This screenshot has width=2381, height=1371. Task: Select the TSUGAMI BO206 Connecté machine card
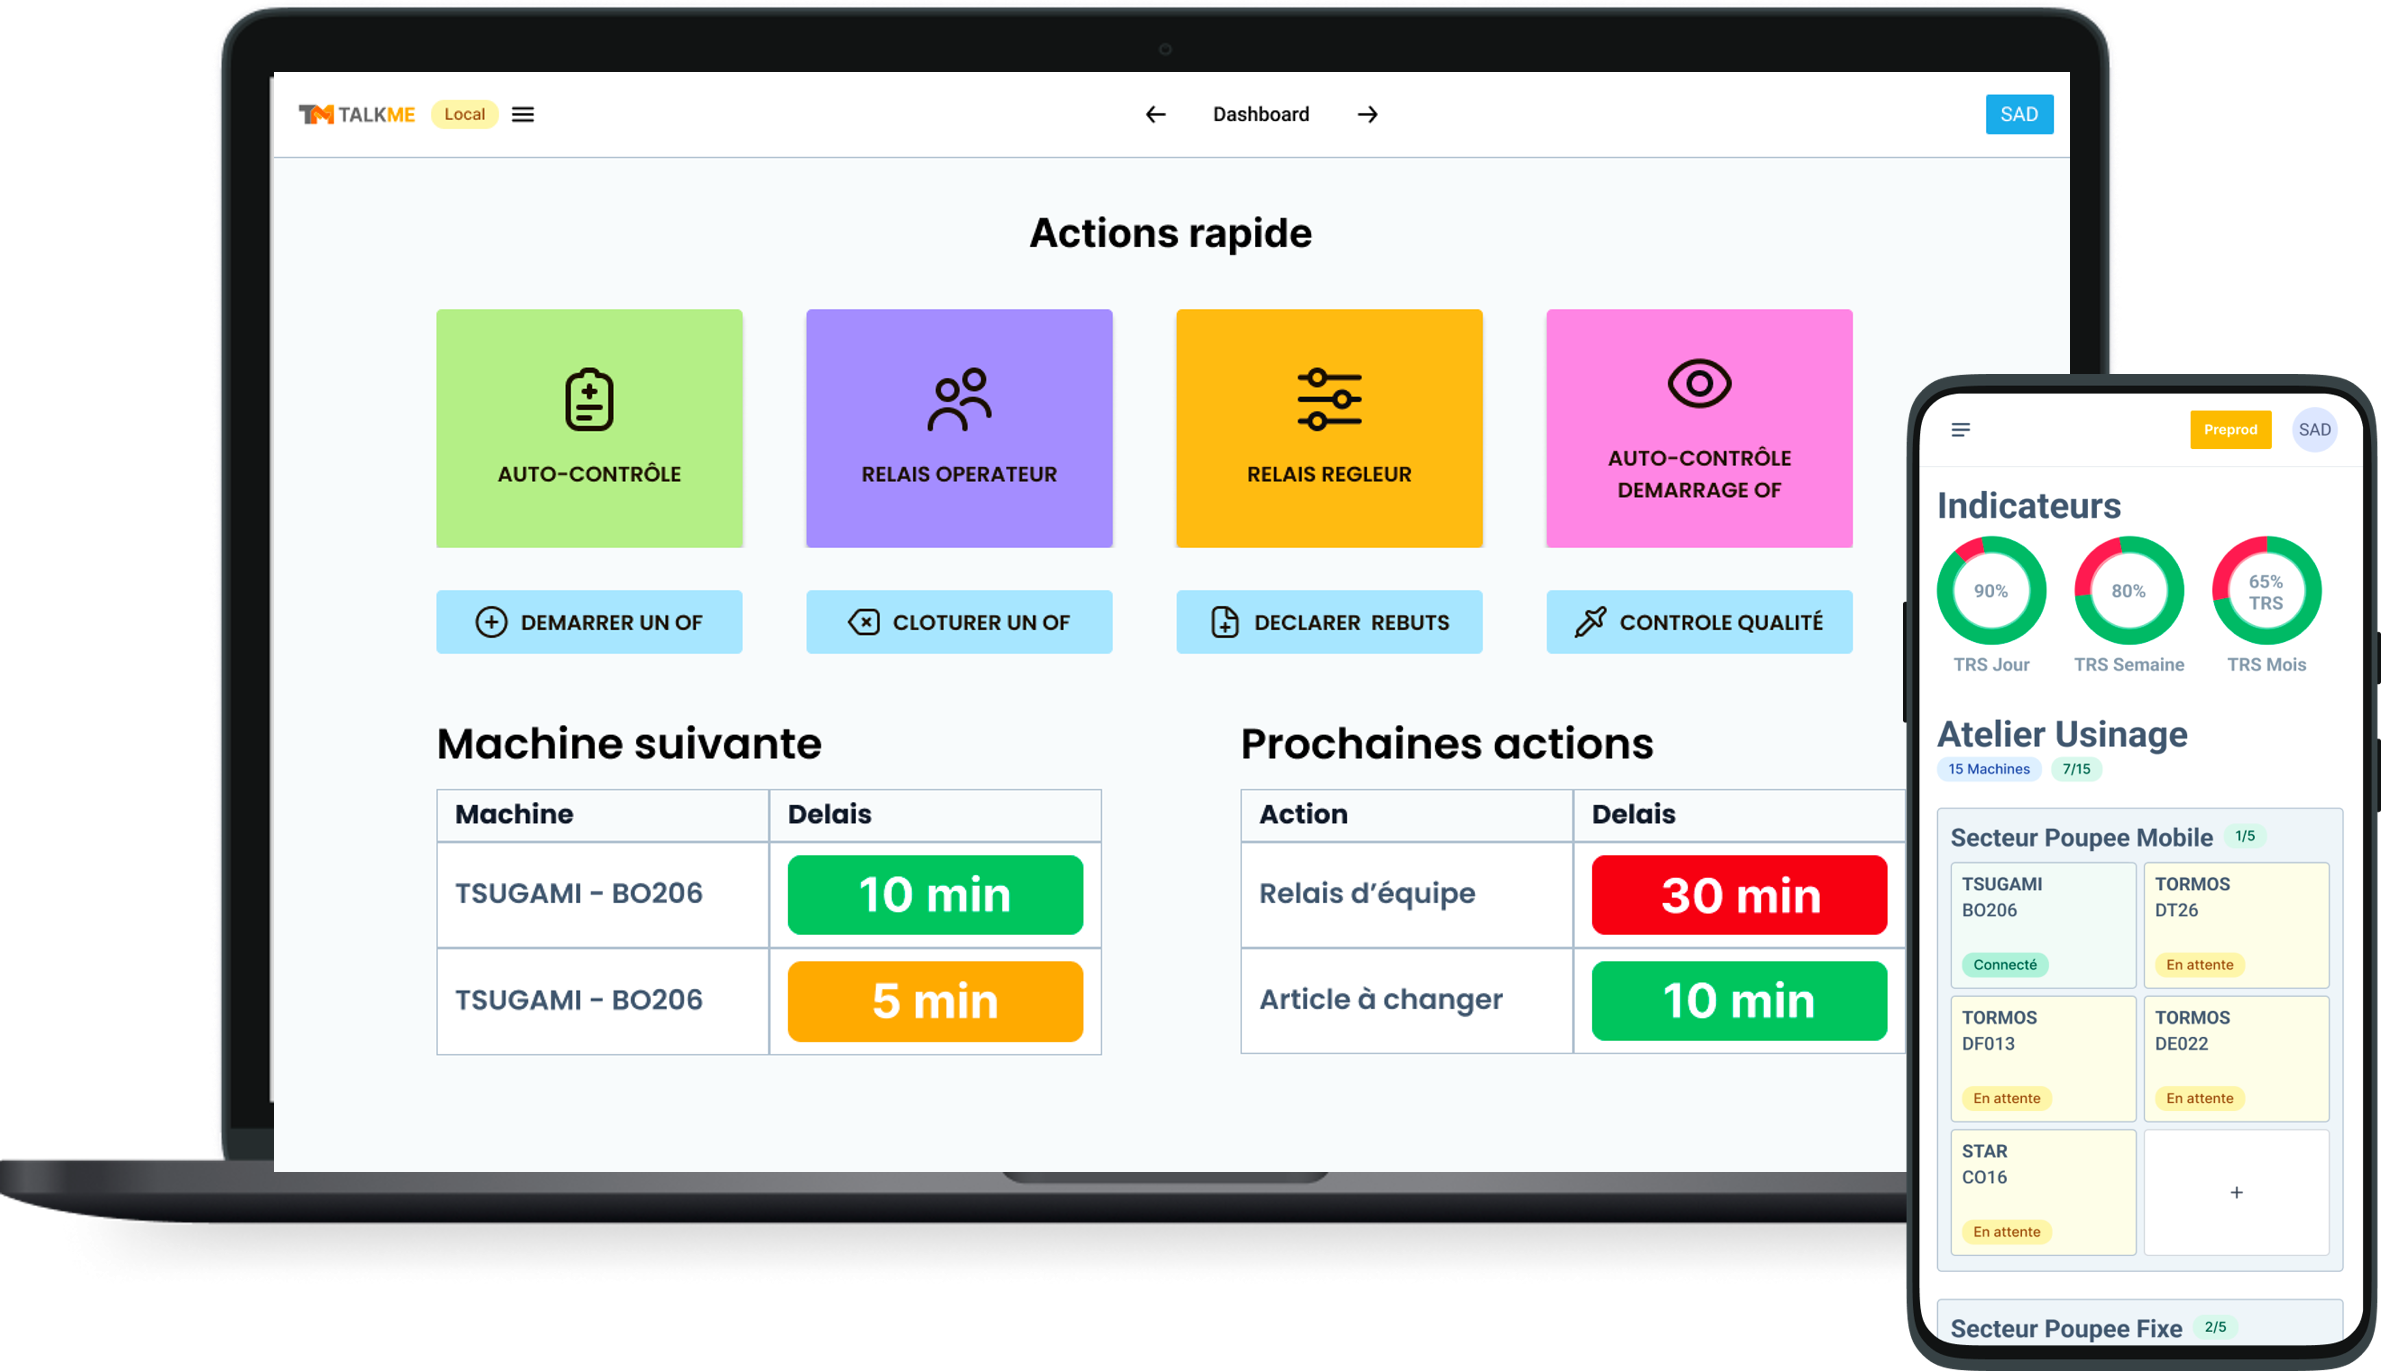pos(2042,924)
